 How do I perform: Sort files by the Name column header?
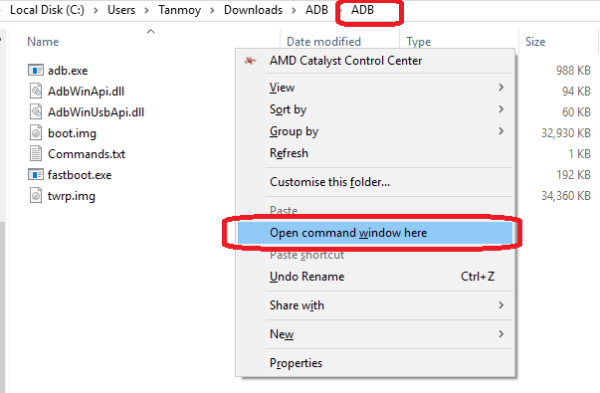(43, 41)
